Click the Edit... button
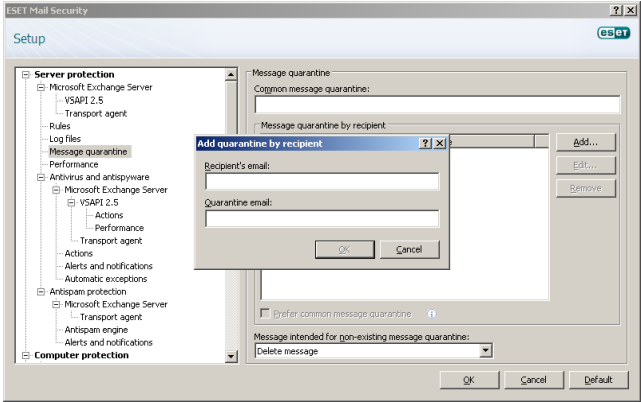641x402 pixels. 585,165
